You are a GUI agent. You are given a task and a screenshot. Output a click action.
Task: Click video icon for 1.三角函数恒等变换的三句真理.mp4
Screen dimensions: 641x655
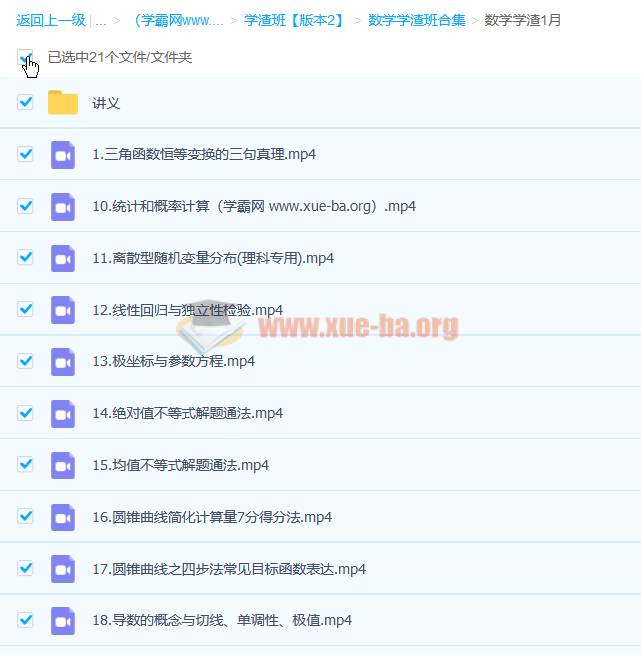[63, 155]
